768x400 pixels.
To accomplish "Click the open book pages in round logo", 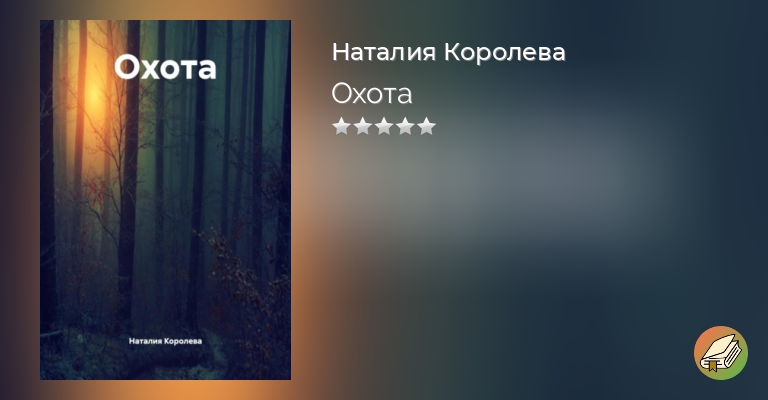I will tap(721, 351).
